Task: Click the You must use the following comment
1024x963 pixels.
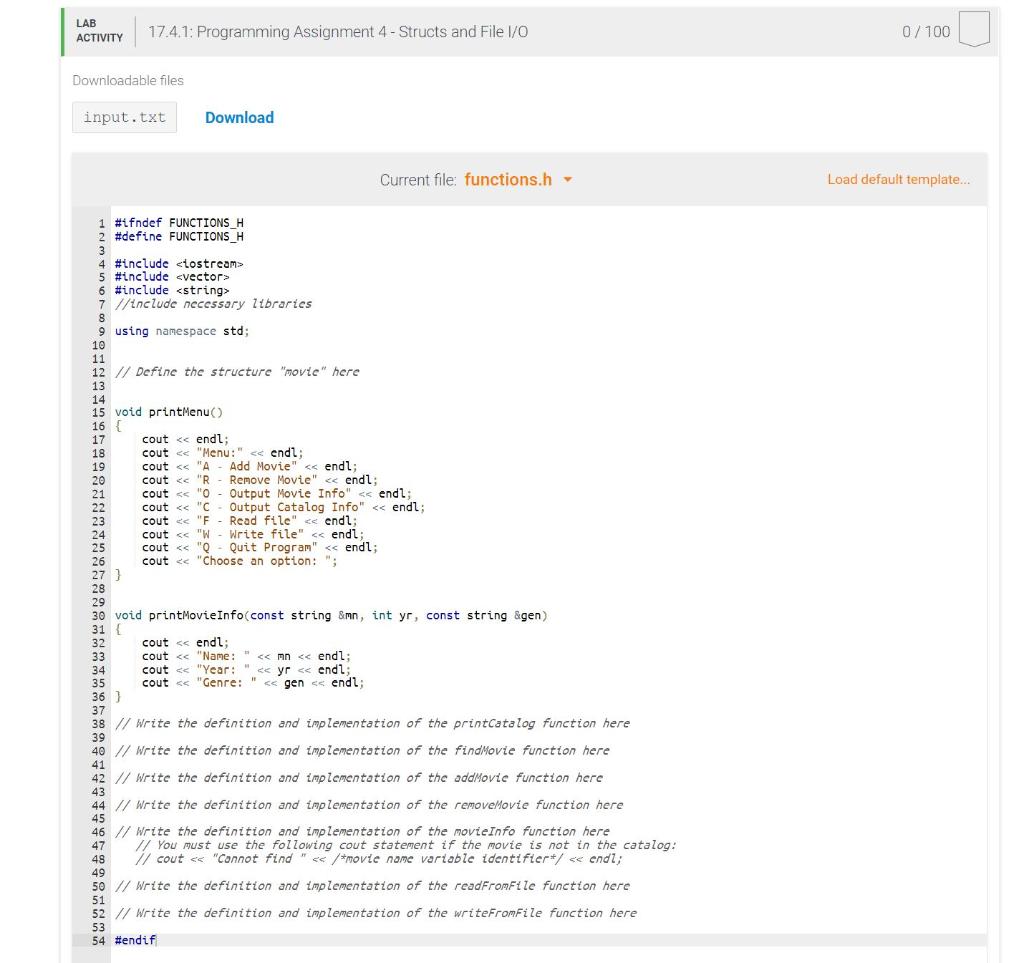Action: [x=406, y=845]
